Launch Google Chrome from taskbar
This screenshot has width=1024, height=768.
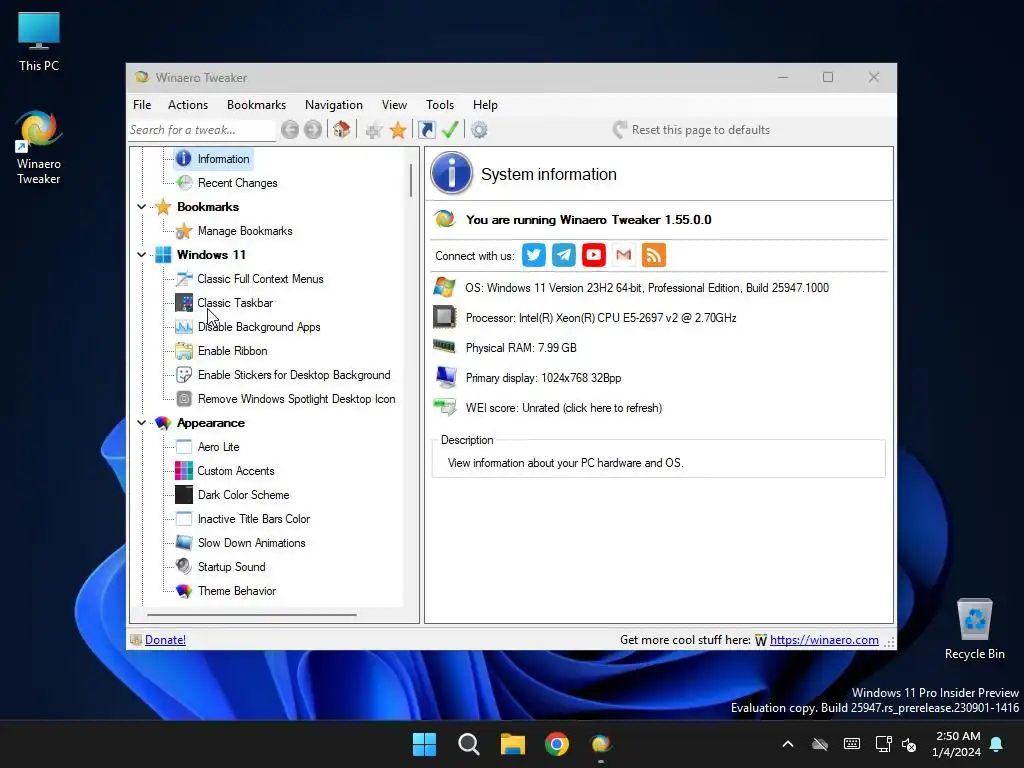click(557, 744)
